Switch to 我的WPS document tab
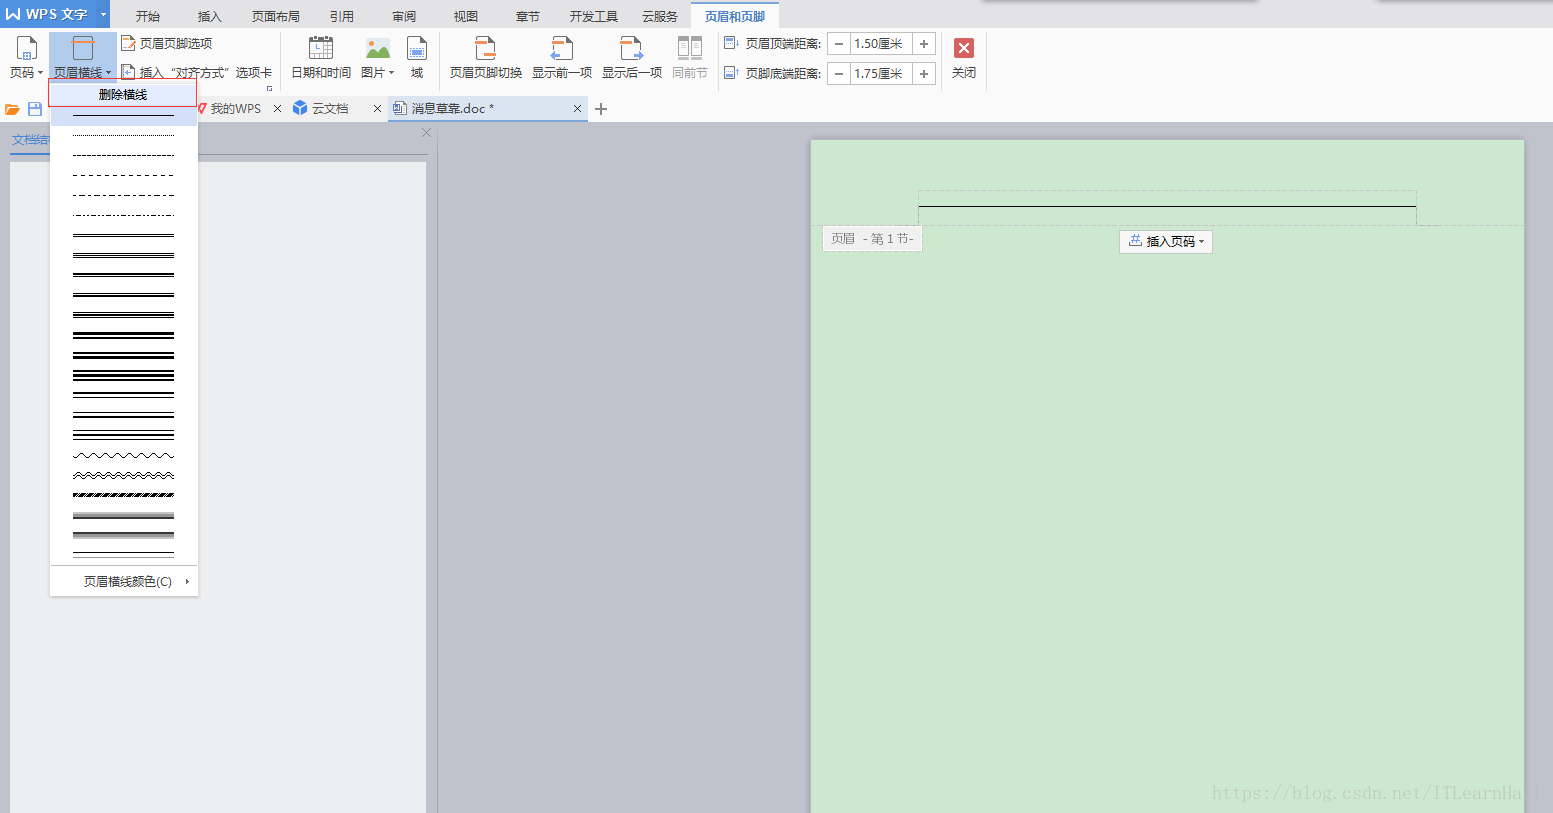This screenshot has width=1553, height=813. [235, 109]
